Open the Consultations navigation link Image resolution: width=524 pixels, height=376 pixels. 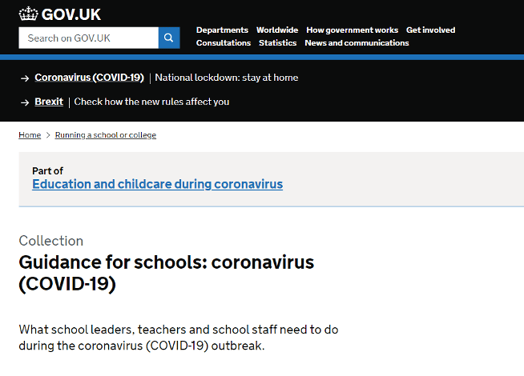(x=223, y=43)
